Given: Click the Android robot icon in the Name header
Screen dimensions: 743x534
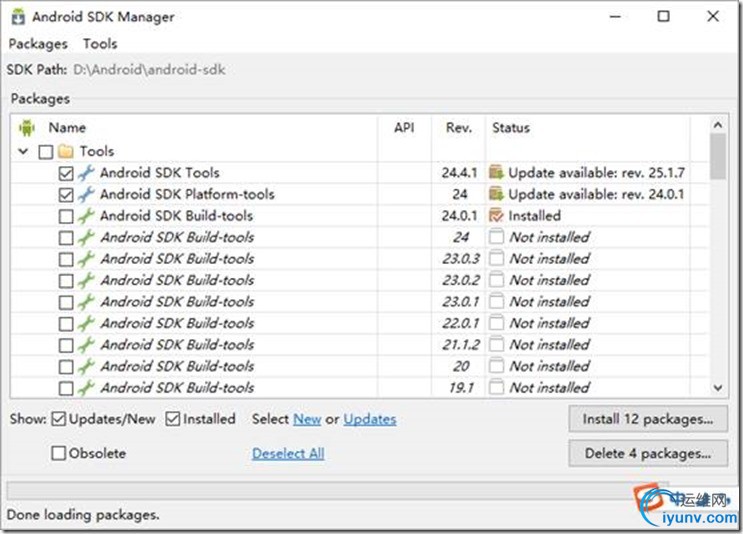Looking at the screenshot, I should click(x=27, y=128).
